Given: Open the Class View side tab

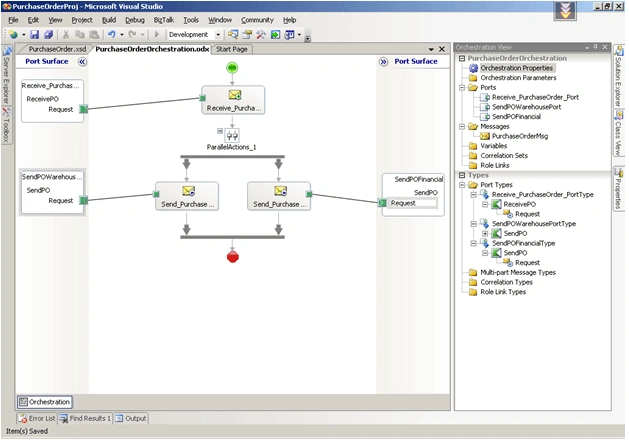Looking at the screenshot, I should coord(619,135).
